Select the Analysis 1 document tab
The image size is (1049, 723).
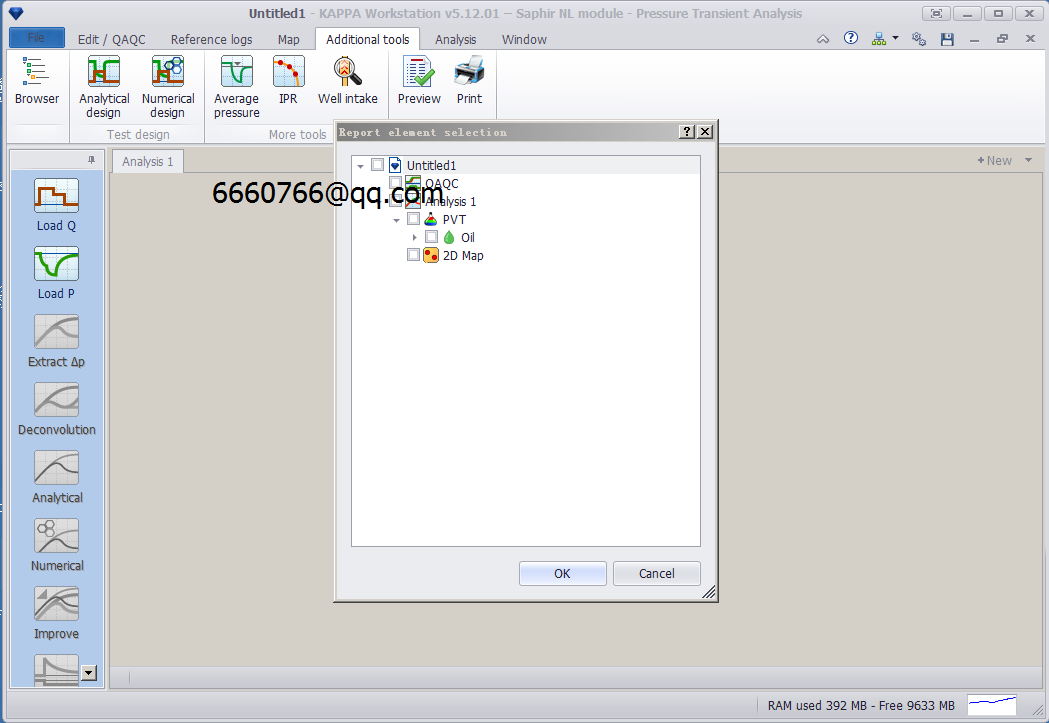[147, 161]
